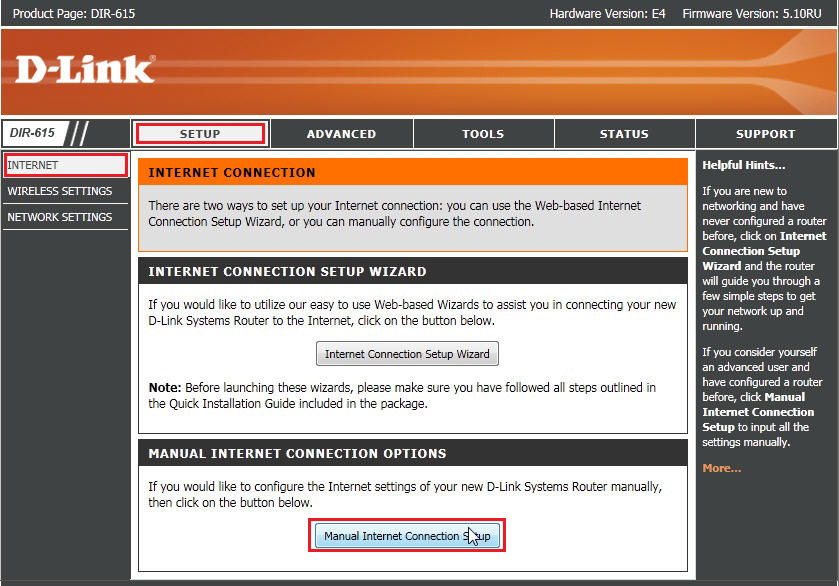Click the Hardware Version: E4 text

(x=607, y=13)
